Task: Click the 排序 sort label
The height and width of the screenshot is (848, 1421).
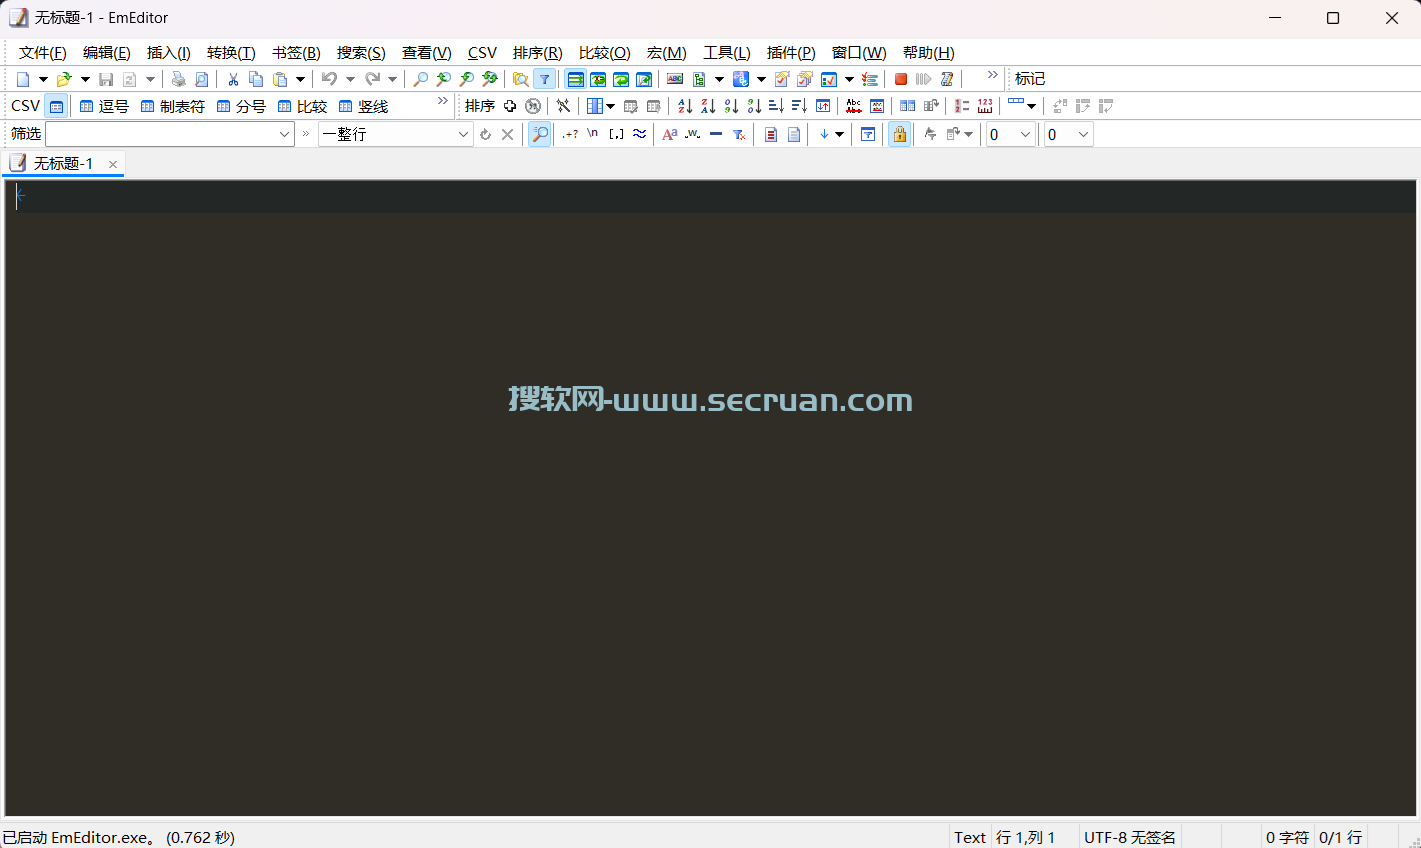Action: (x=480, y=106)
